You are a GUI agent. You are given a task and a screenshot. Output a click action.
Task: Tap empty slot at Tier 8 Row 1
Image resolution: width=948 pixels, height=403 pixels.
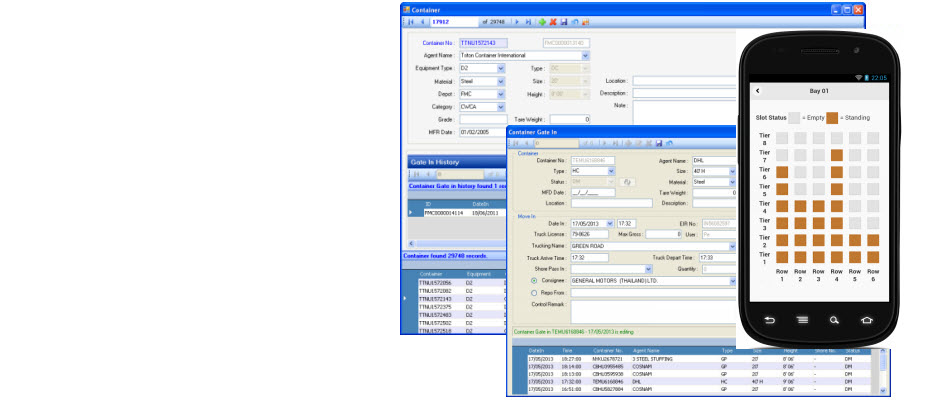tap(782, 138)
